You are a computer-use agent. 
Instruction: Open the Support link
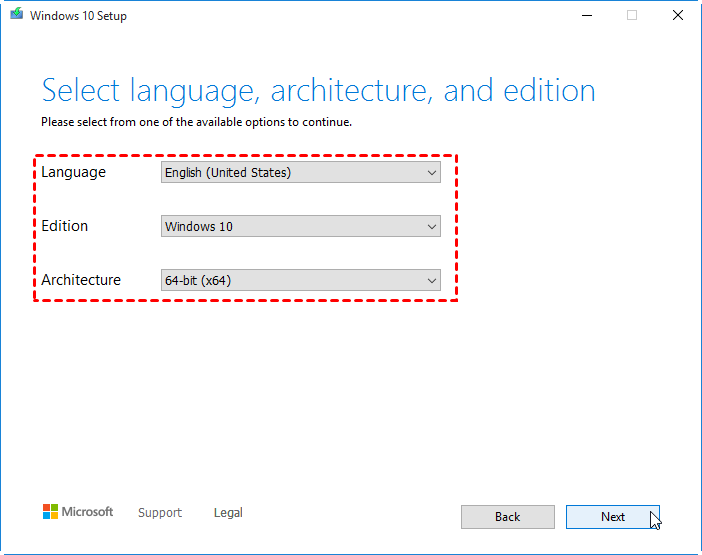[x=160, y=513]
